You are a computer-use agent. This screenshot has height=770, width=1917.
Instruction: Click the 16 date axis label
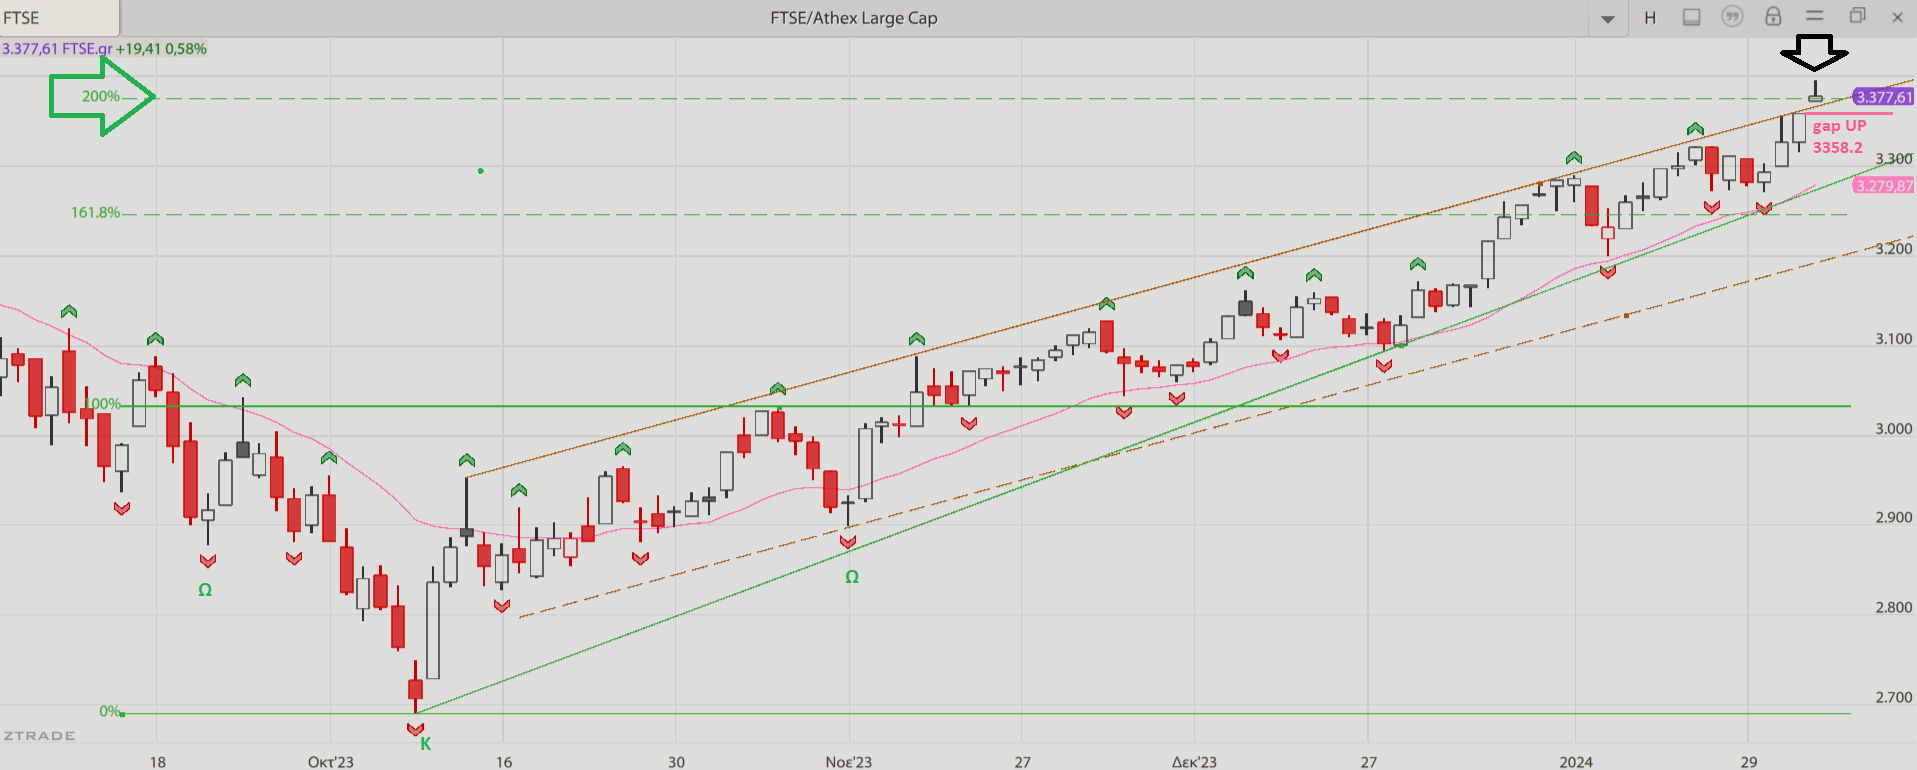tap(504, 762)
